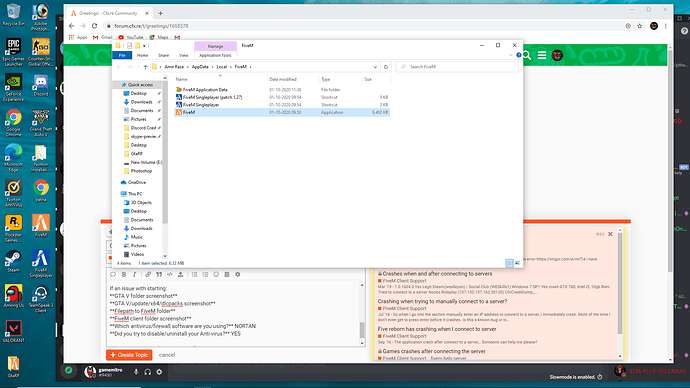Open the forum search magnifier icon
Screen dimensions: 690x388
[526, 55]
